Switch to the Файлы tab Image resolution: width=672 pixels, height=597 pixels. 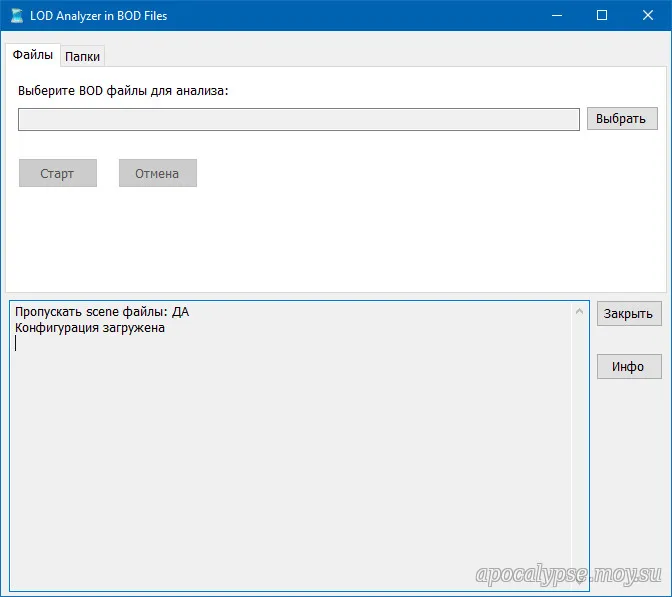coord(32,55)
